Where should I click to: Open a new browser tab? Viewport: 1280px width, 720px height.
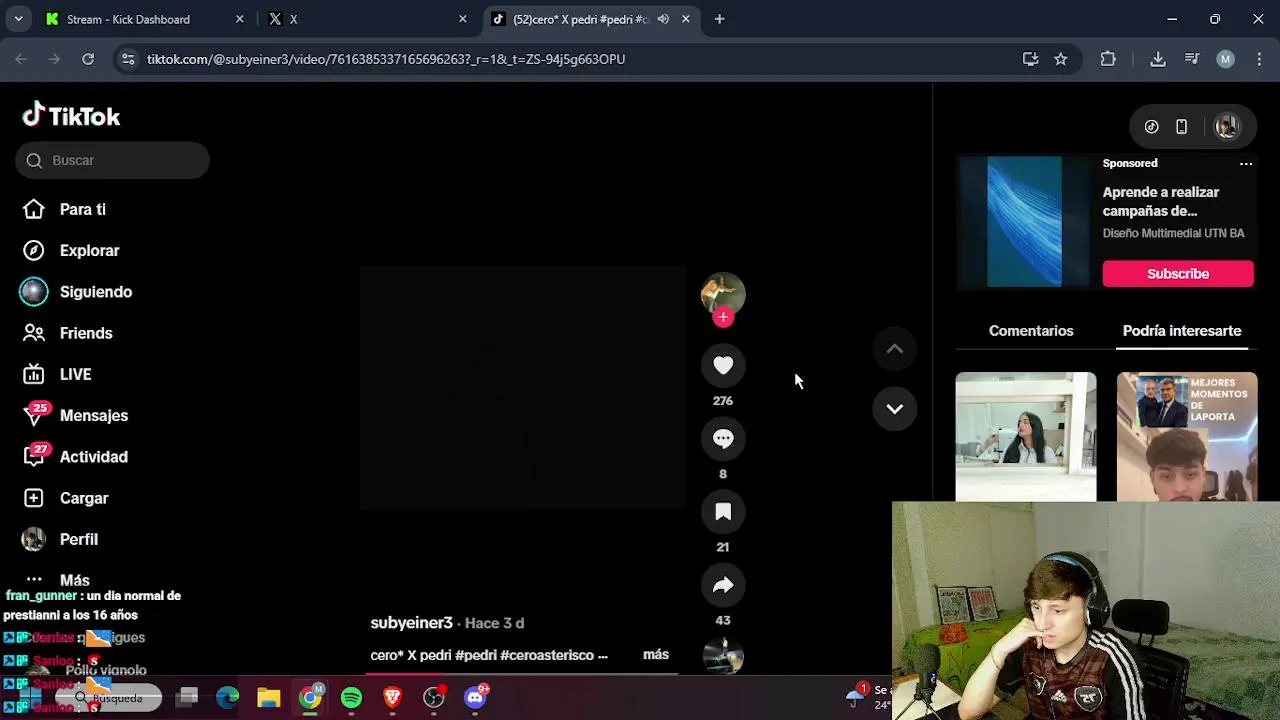click(719, 19)
